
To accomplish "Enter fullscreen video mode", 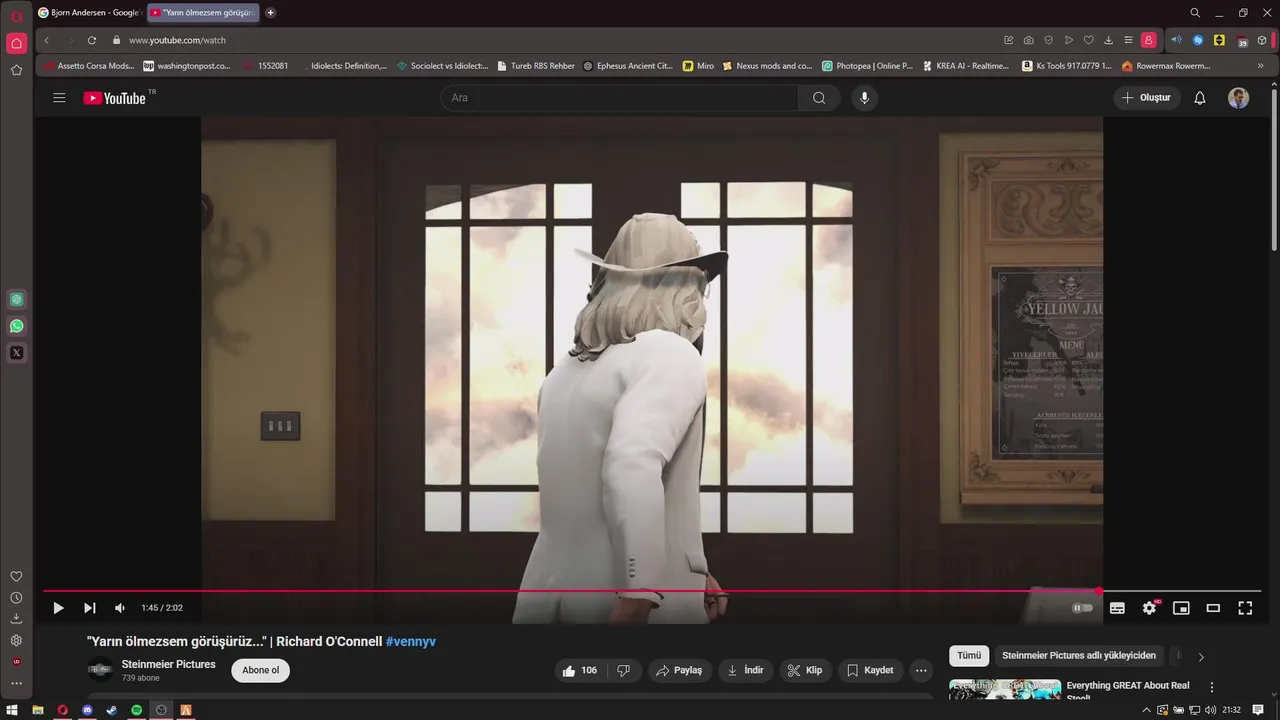I will (1245, 607).
